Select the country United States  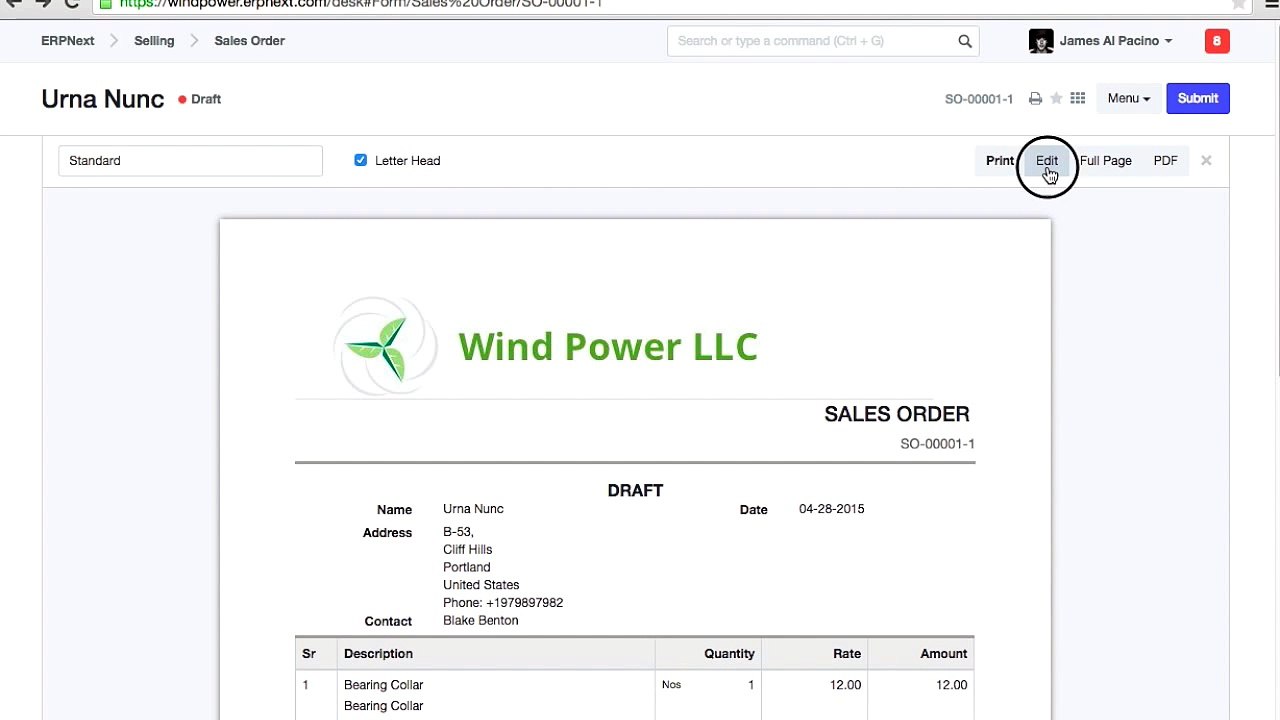(x=481, y=585)
